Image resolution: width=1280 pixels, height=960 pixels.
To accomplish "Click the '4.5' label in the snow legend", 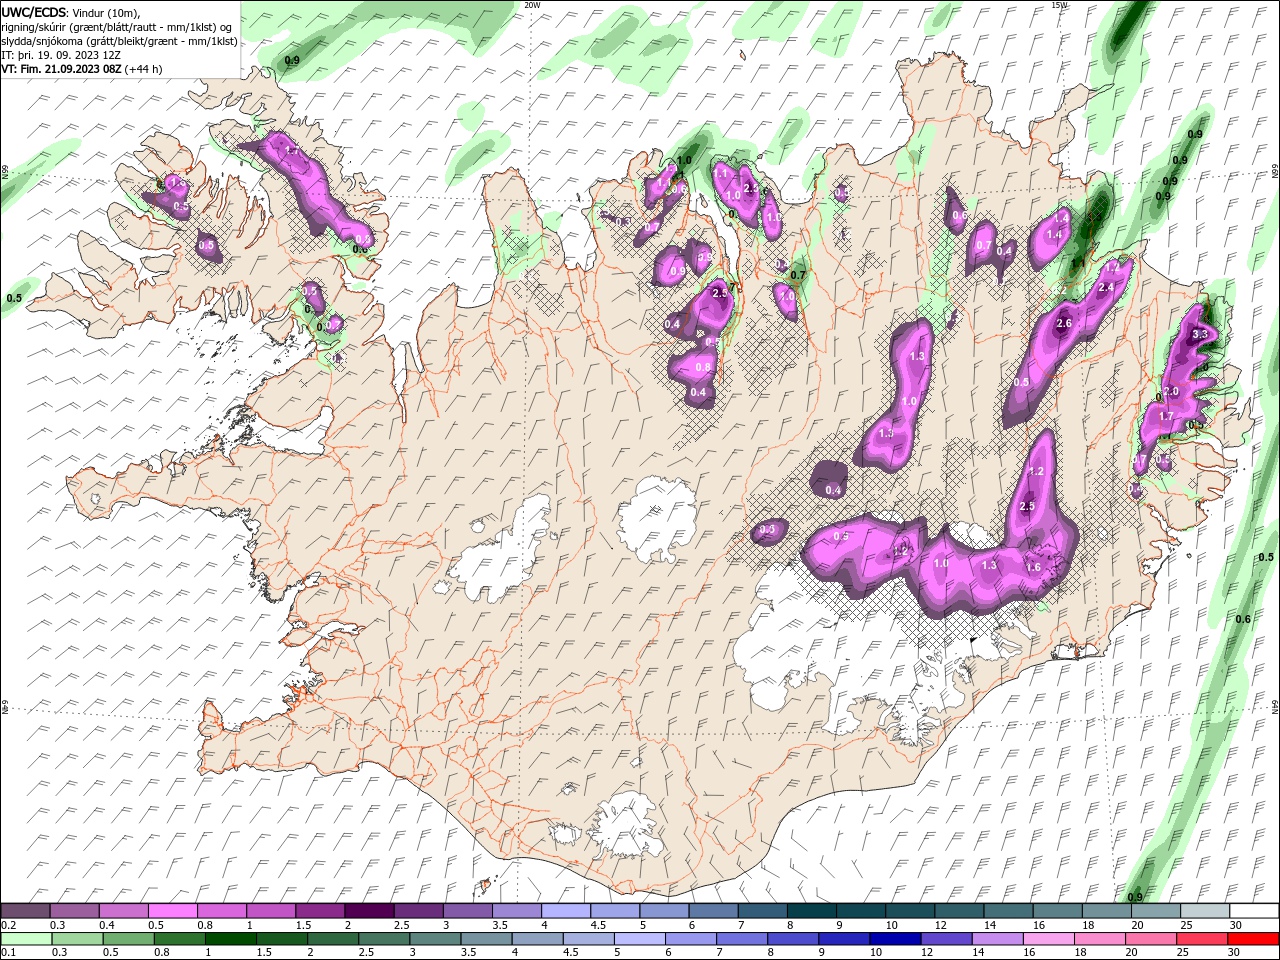I will (598, 925).
